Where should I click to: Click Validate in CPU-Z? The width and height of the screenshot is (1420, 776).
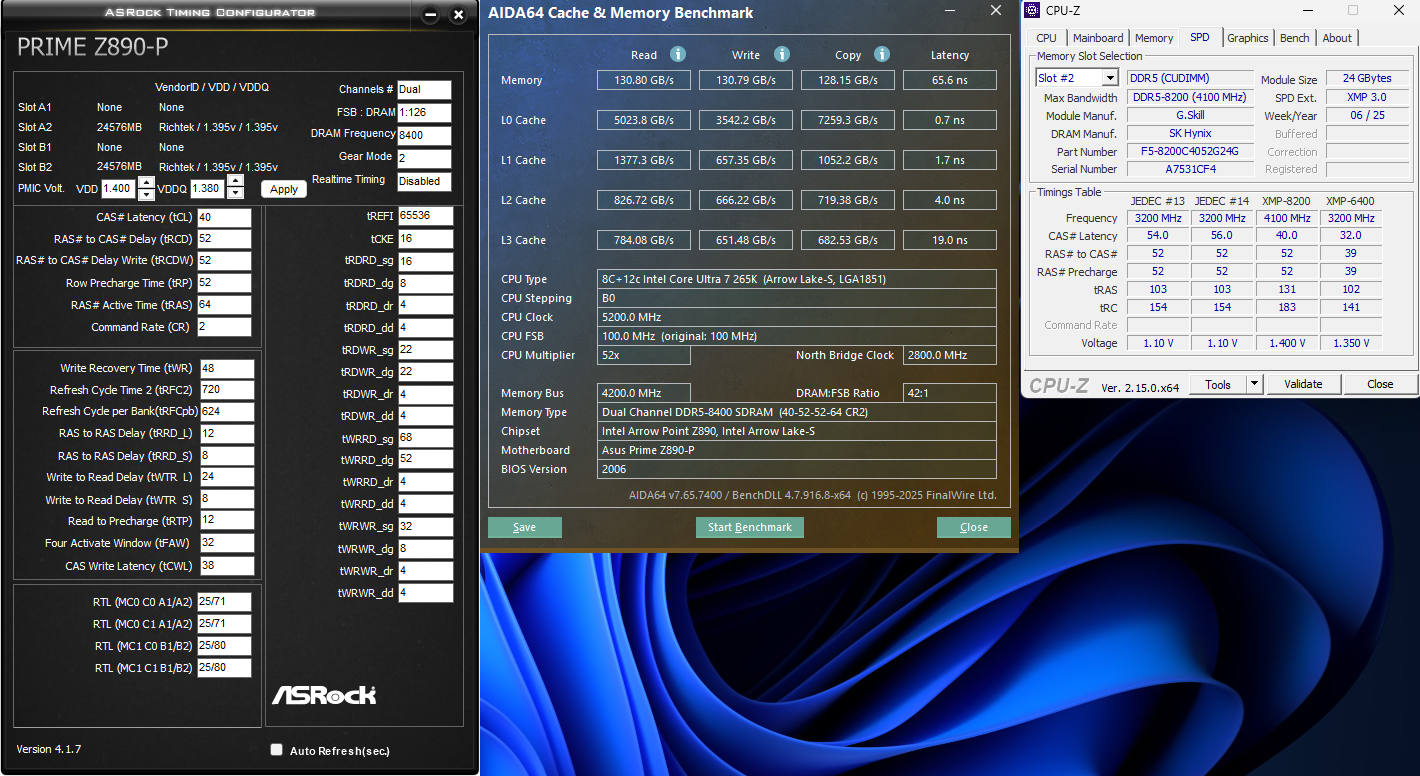click(x=1303, y=384)
